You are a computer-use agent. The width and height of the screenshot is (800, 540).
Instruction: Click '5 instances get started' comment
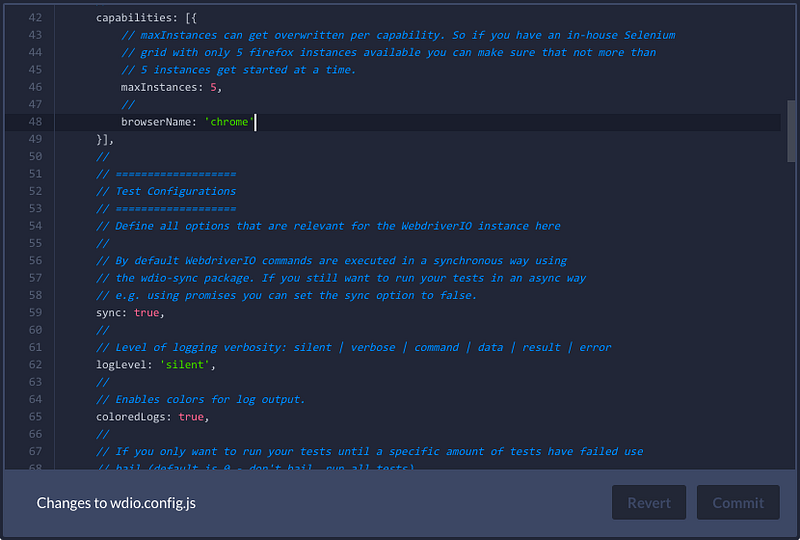238,70
